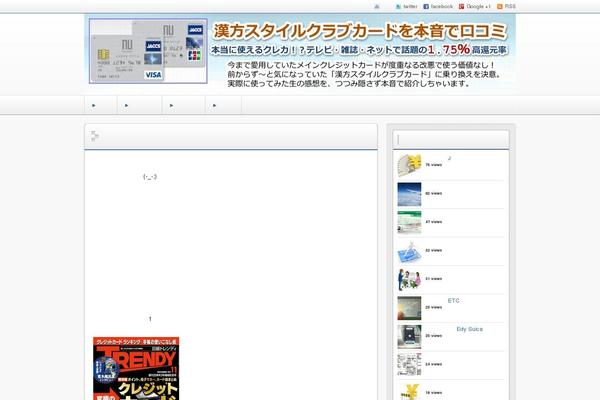Open the TRENDY magazine cover image
600x400 pixels.
[136, 368]
